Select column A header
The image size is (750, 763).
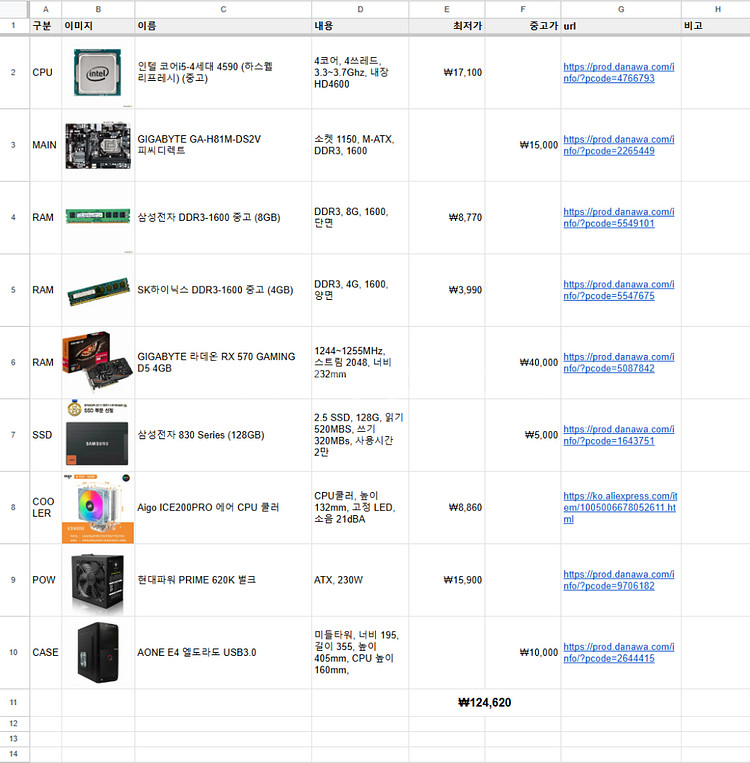(45, 9)
